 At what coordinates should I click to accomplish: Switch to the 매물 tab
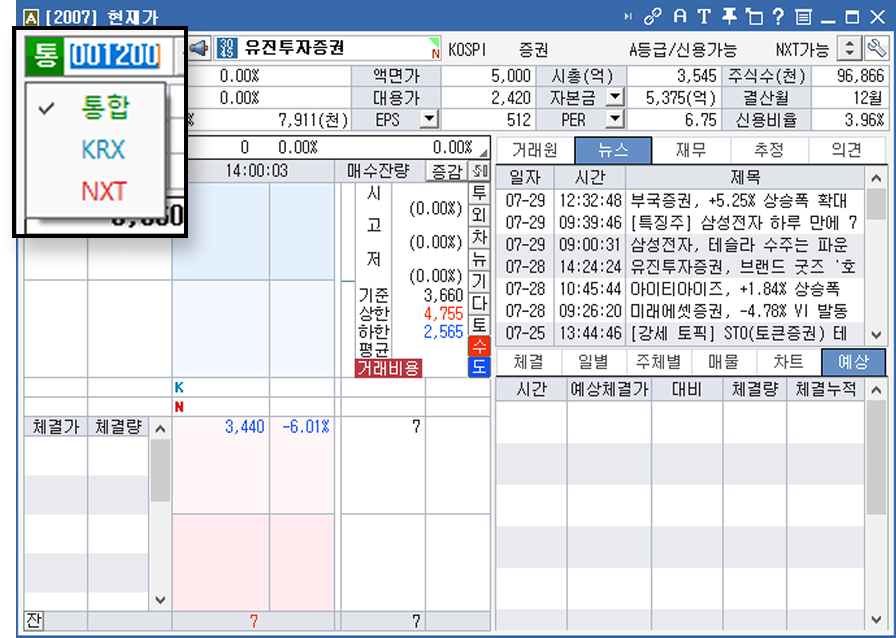pyautogui.click(x=723, y=362)
